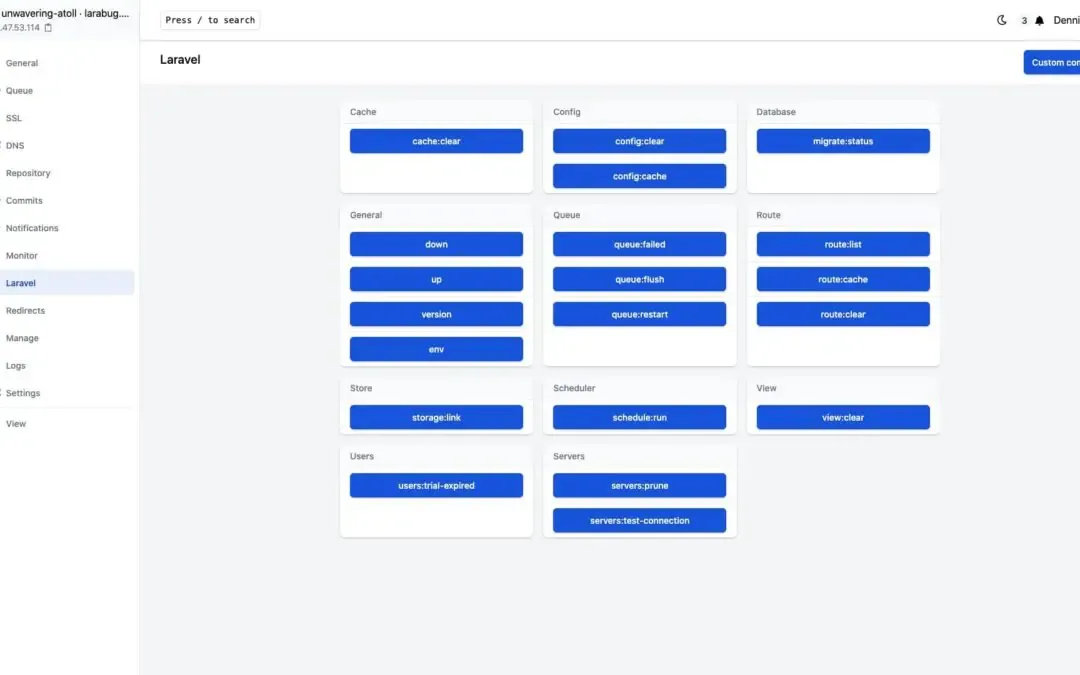This screenshot has height=675, width=1080.
Task: Test connections with servers:test-connection
Action: point(639,520)
